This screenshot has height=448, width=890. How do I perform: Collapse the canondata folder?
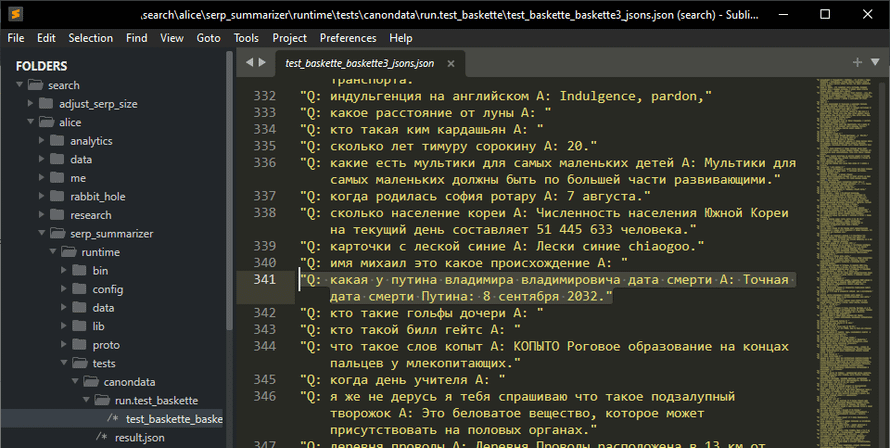coord(75,382)
